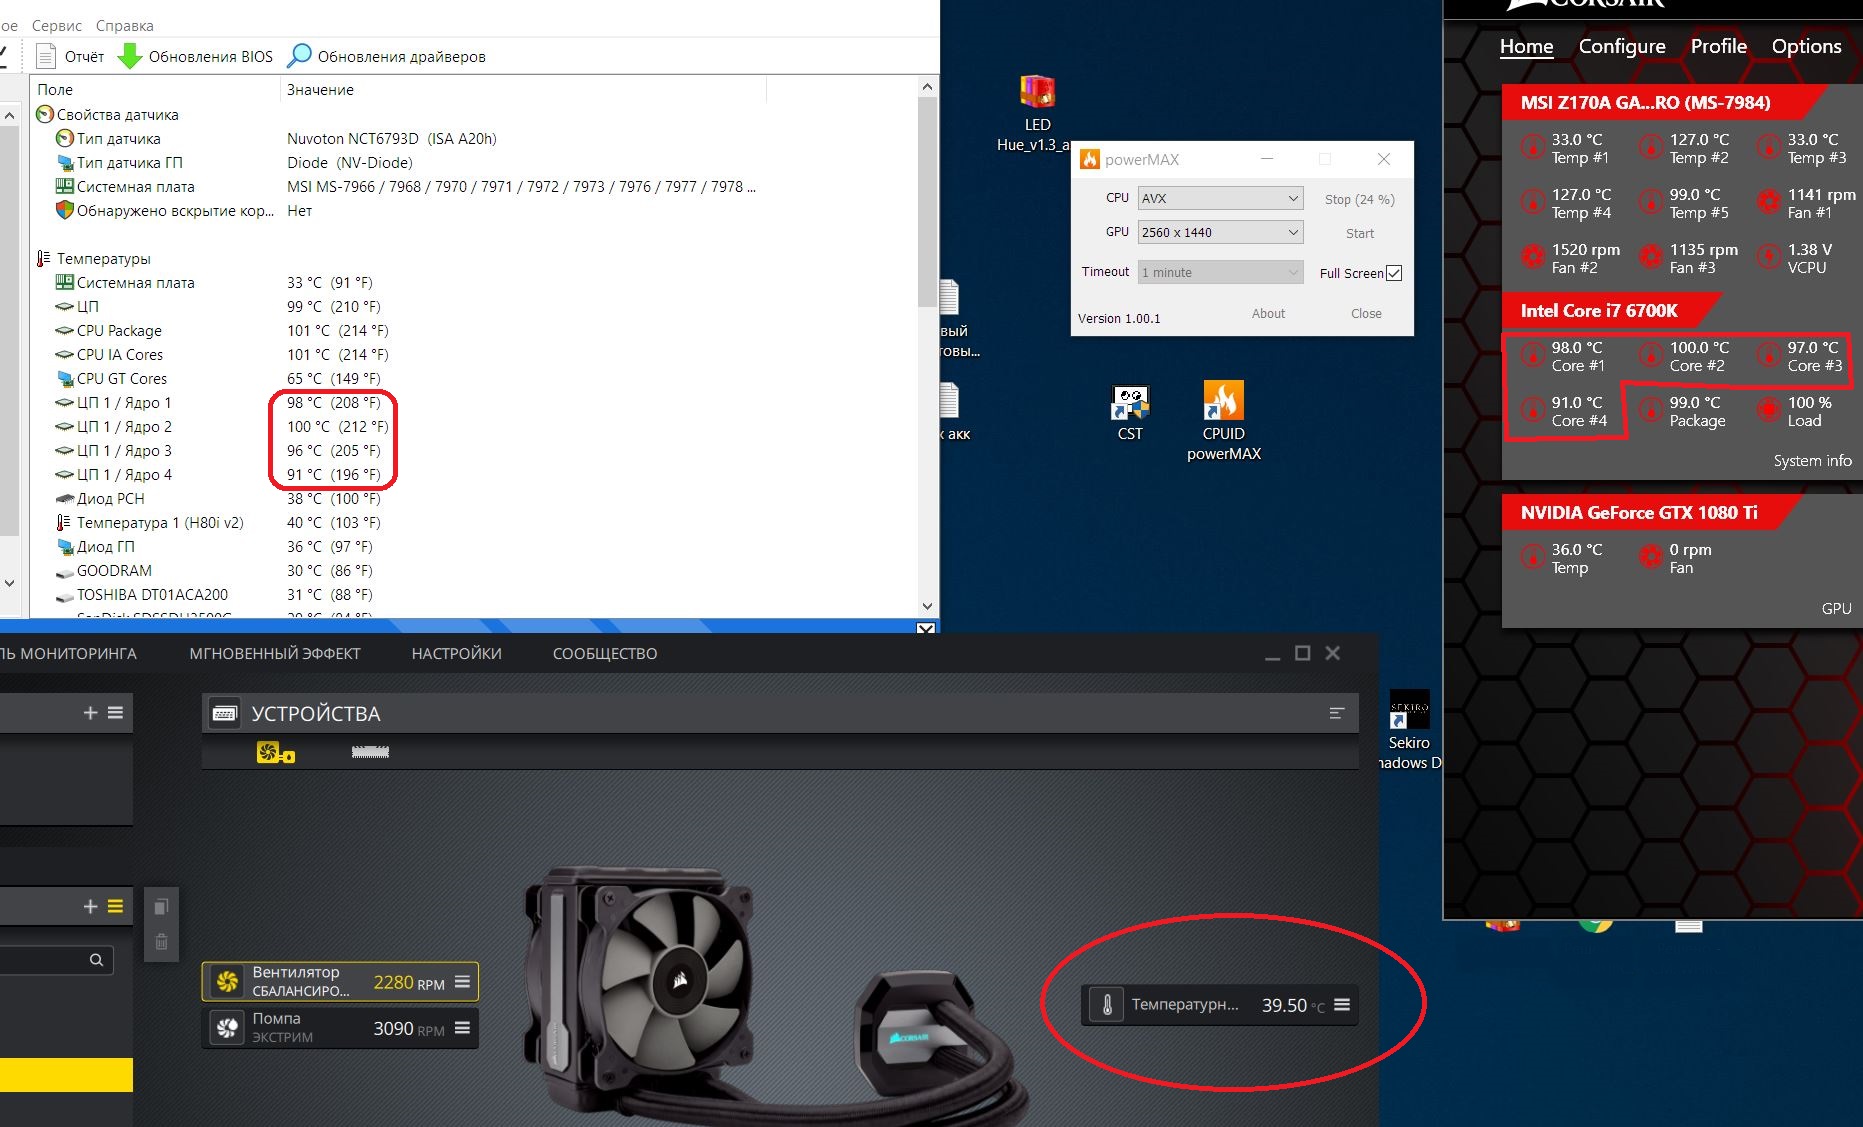The height and width of the screenshot is (1127, 1863).
Task: Open temperature sensor 39.50 row menu icon
Action: pyautogui.click(x=1342, y=1005)
